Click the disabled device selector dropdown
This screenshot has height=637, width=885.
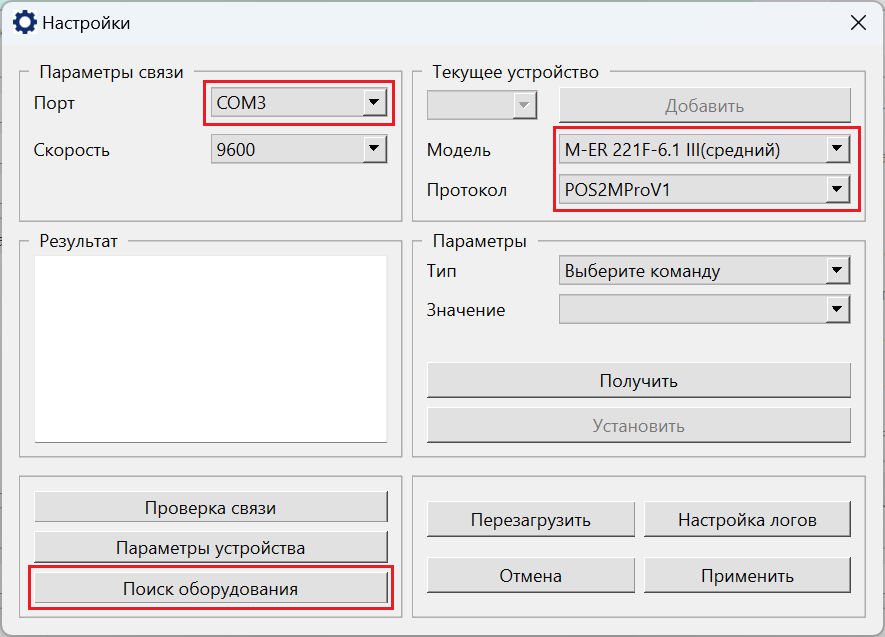482,105
